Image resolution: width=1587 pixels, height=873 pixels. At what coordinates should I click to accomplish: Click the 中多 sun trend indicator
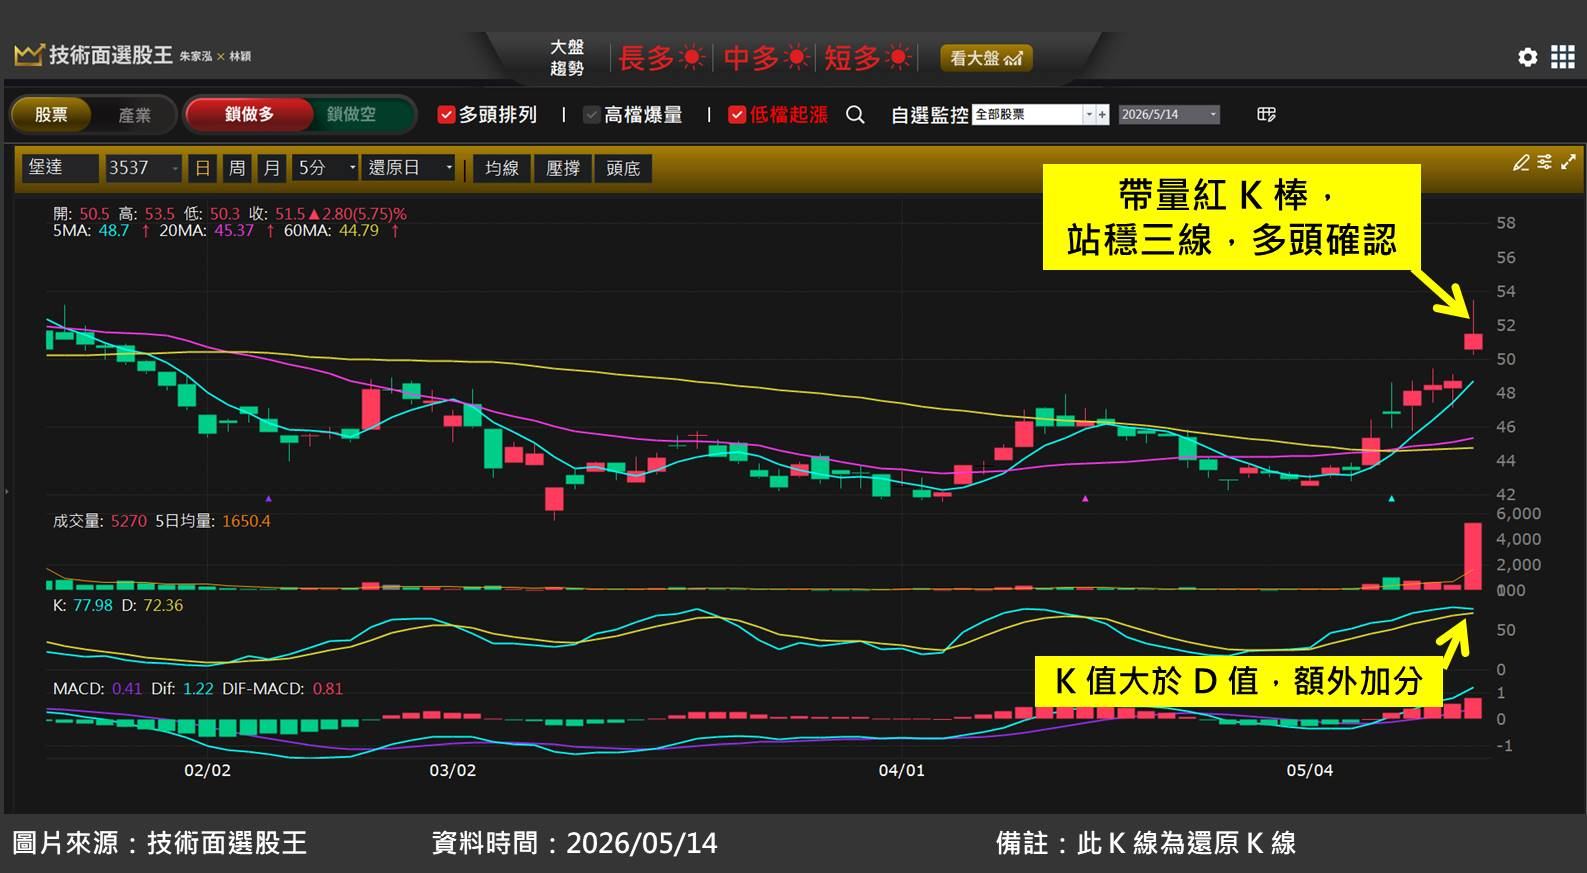click(766, 58)
